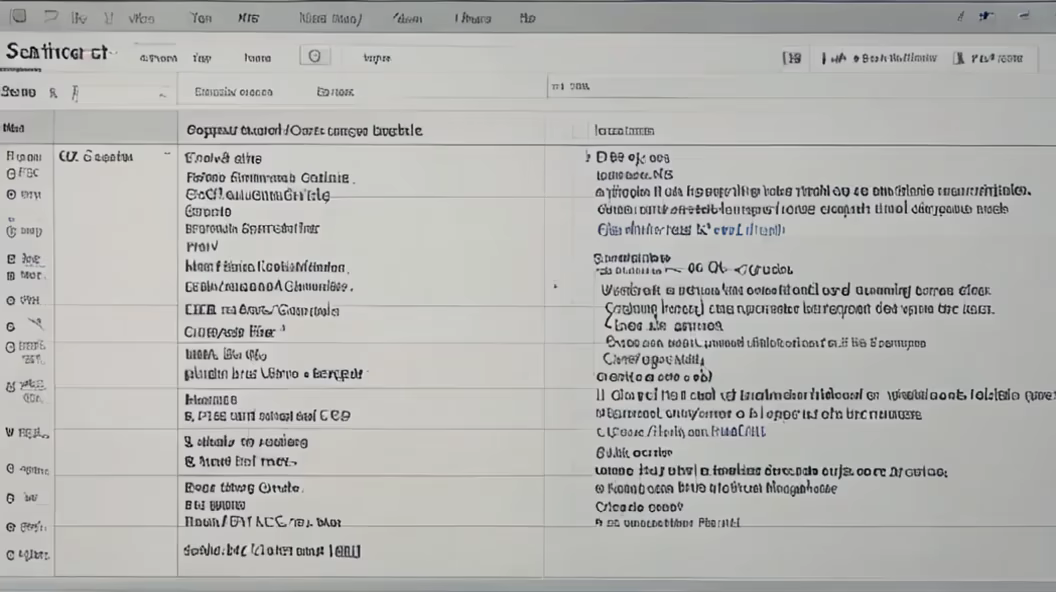Click the 'bupas' toolbar button

(x=376, y=58)
